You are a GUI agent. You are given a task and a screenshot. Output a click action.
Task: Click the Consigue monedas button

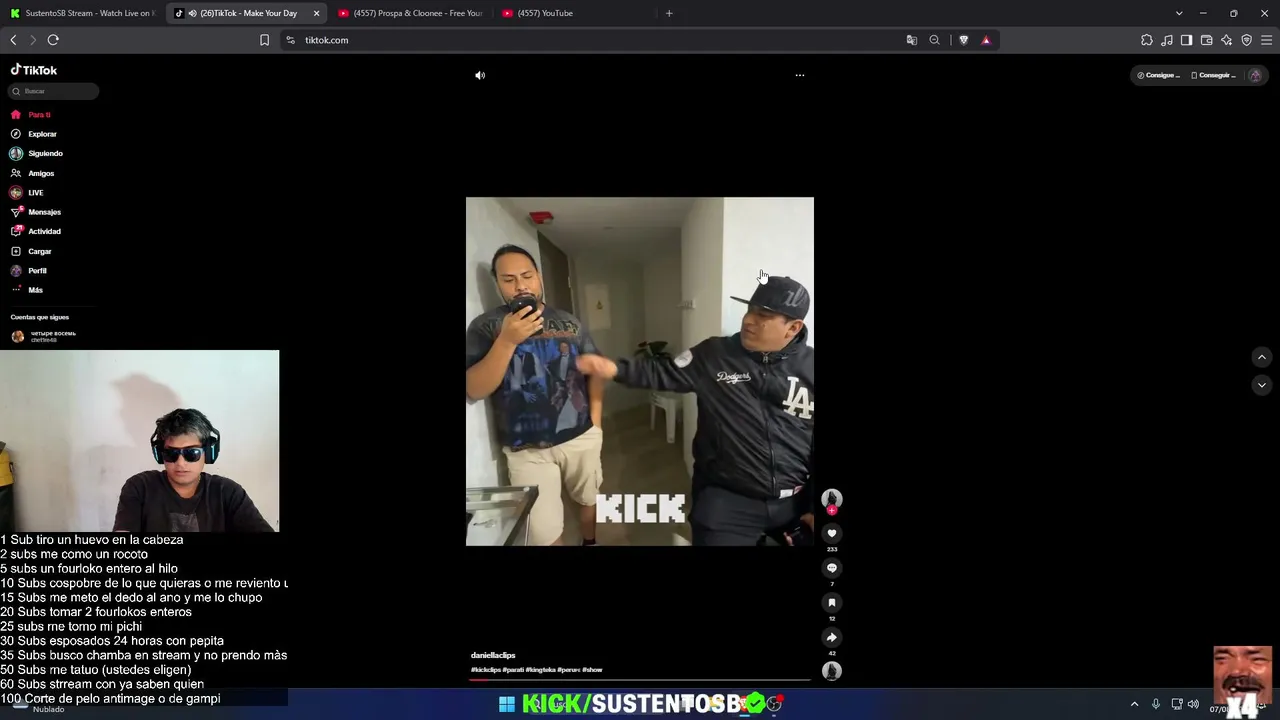pyautogui.click(x=1159, y=75)
